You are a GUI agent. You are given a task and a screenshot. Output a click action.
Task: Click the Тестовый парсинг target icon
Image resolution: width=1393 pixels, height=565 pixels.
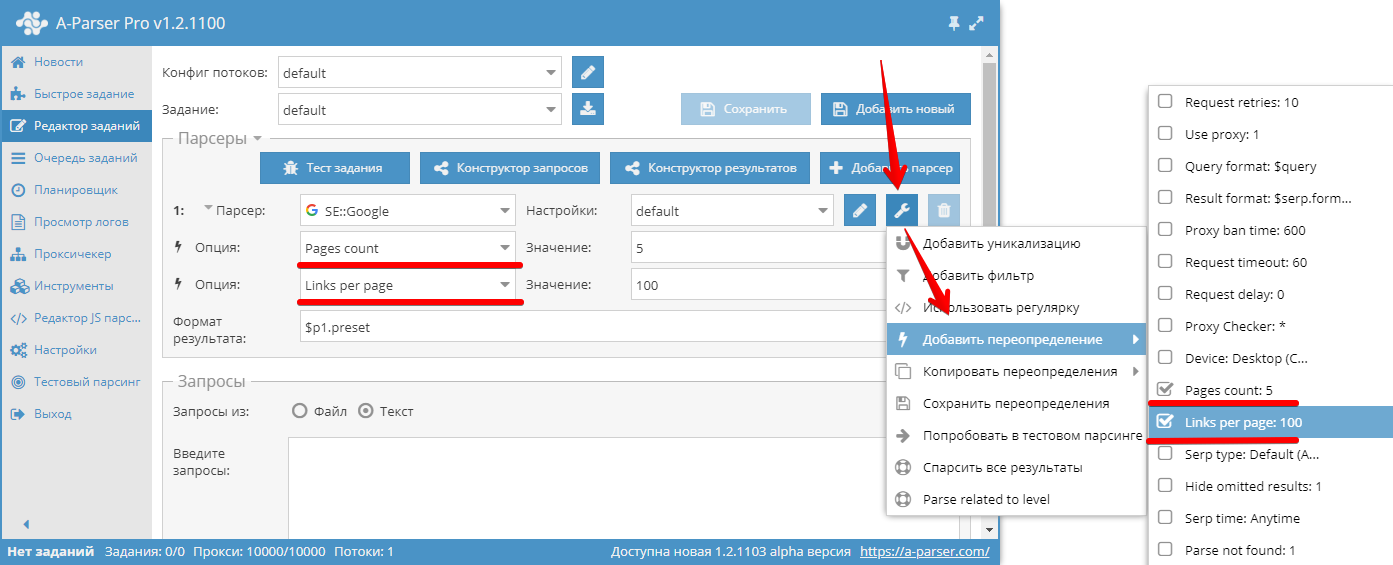coord(18,382)
